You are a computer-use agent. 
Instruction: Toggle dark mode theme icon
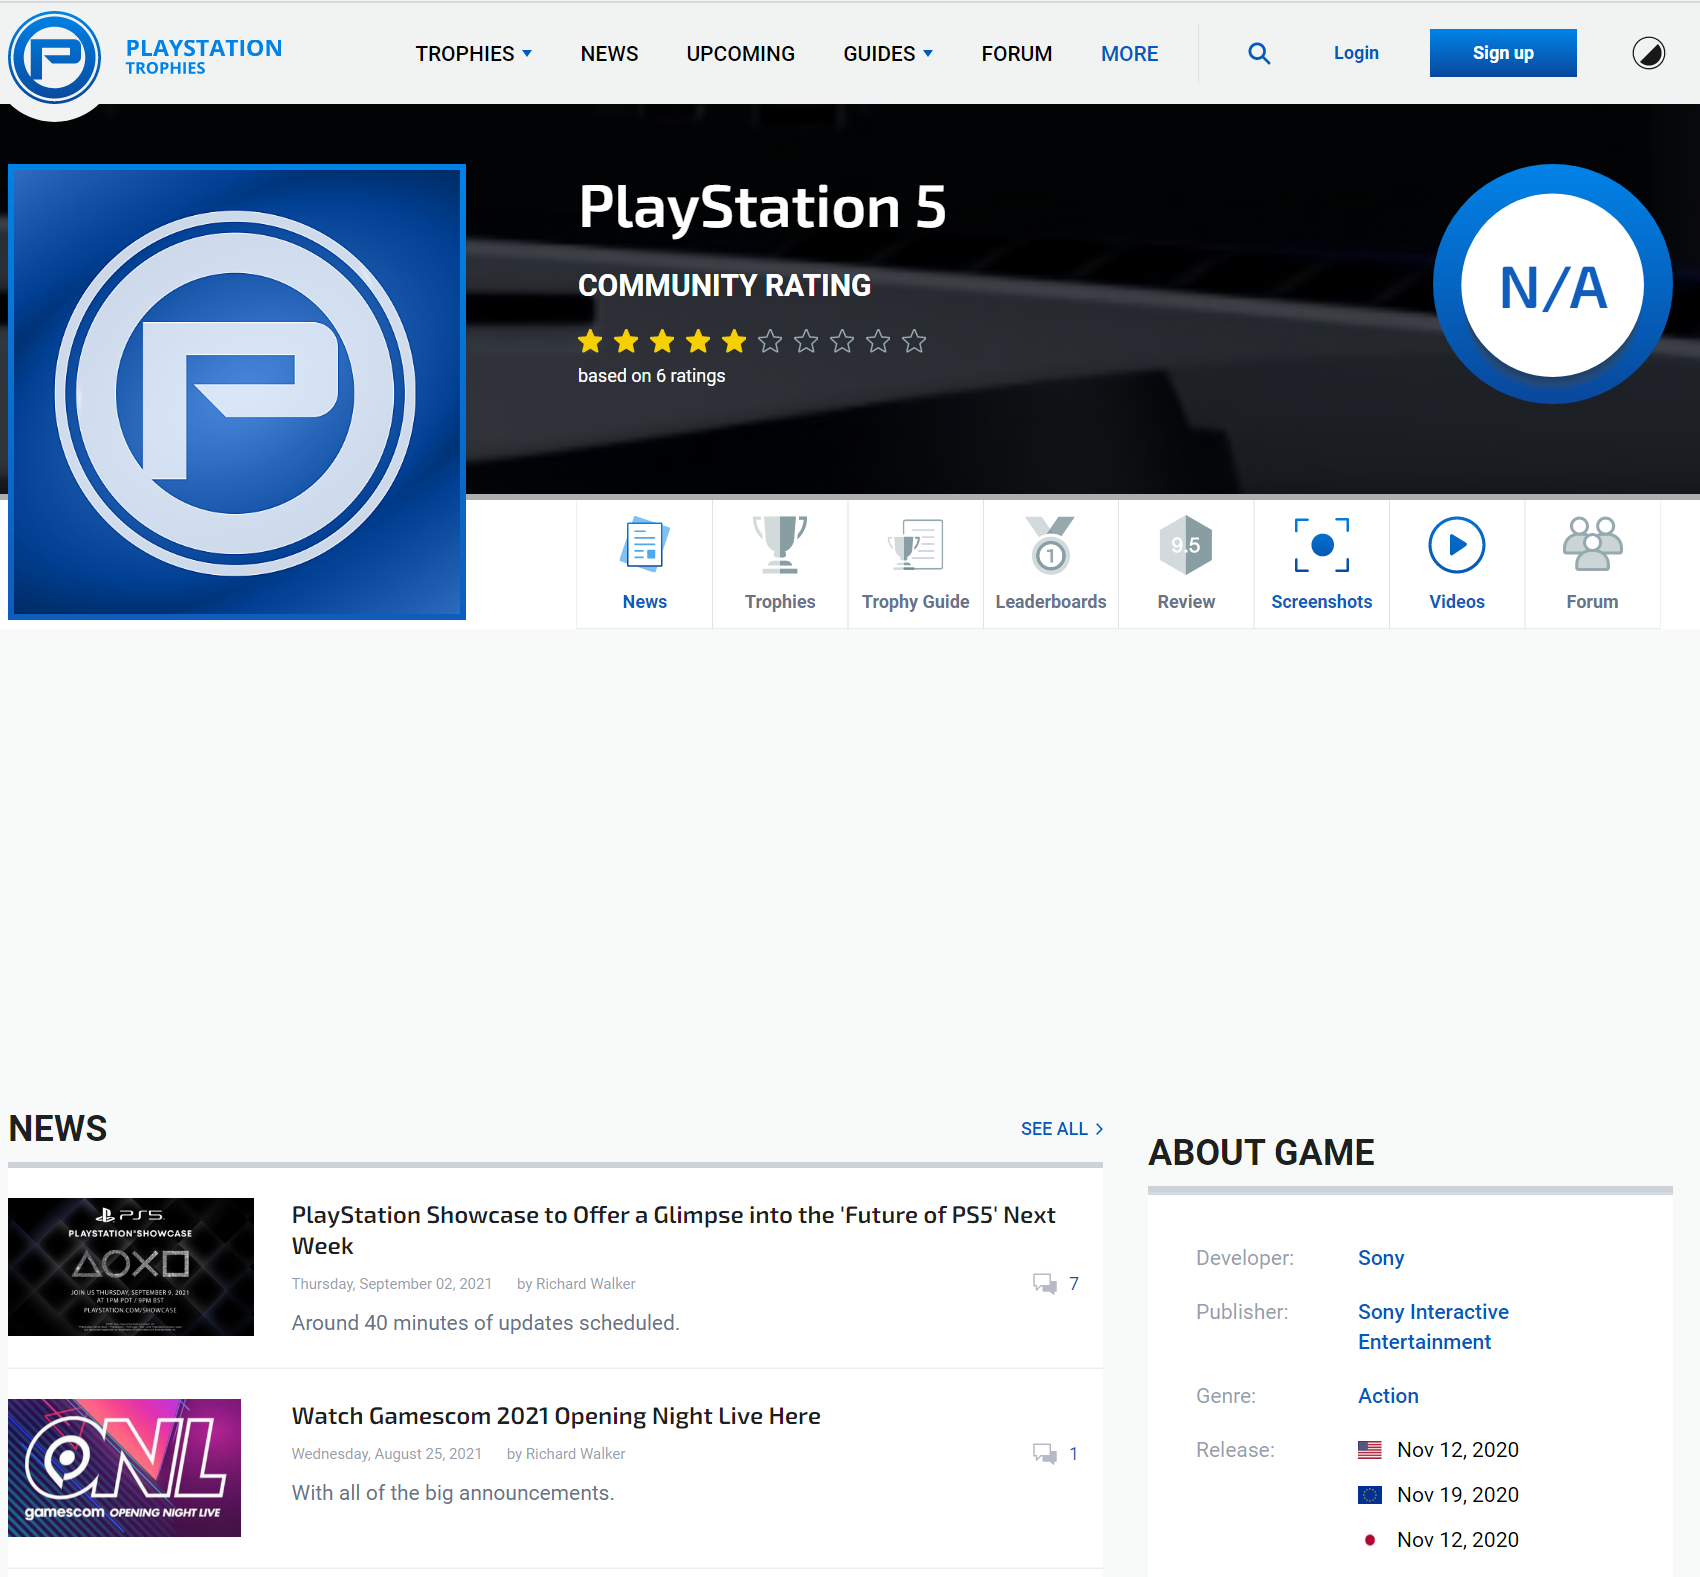pos(1648,53)
